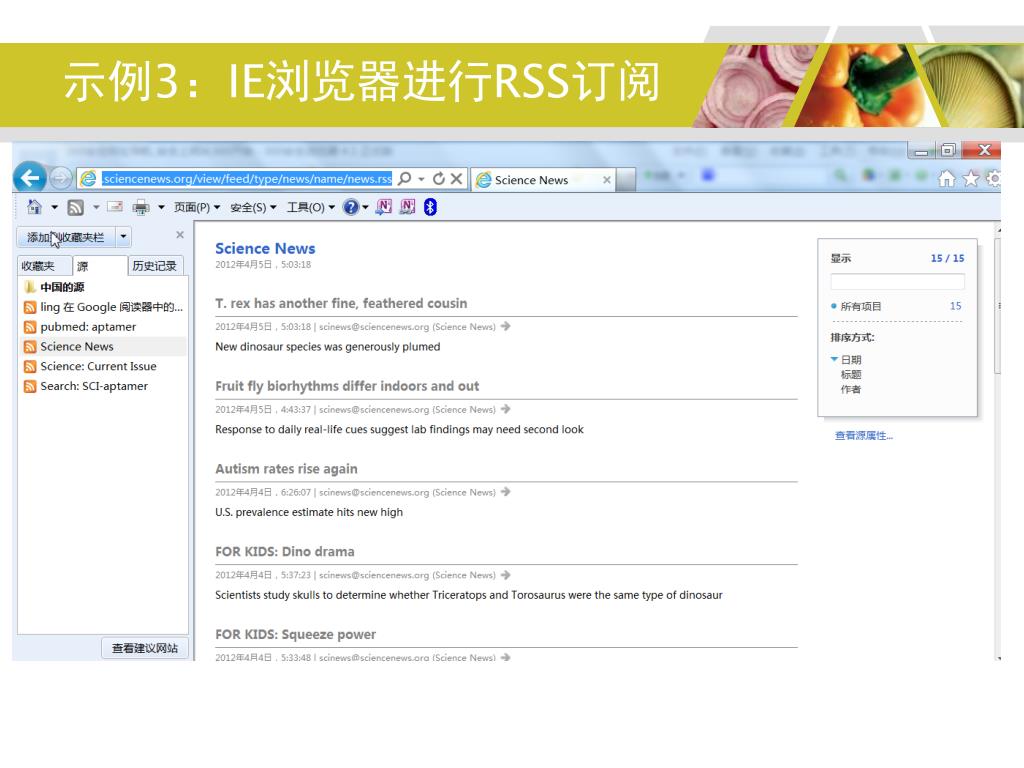Sort feed items by 标题

pyautogui.click(x=850, y=374)
